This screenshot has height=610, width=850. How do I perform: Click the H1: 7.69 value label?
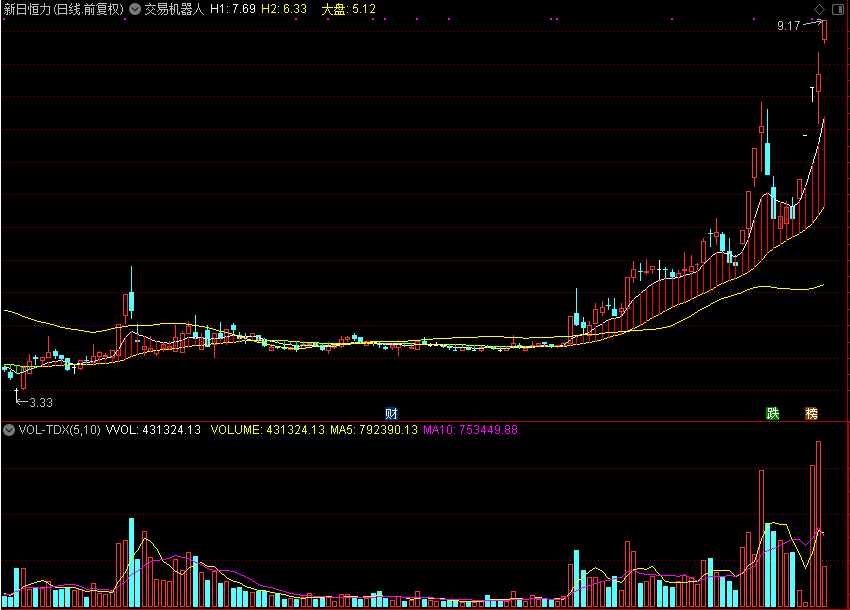click(x=233, y=9)
